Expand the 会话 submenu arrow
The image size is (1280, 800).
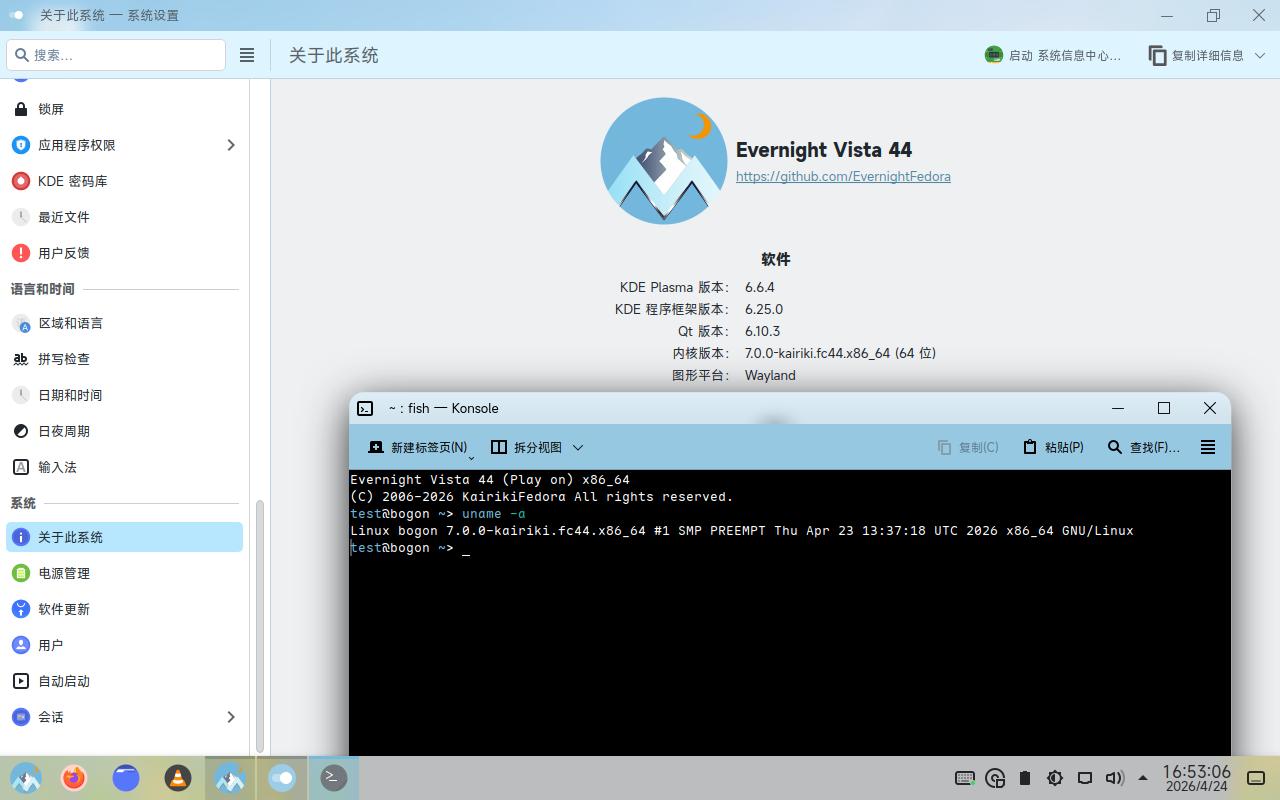pos(231,717)
